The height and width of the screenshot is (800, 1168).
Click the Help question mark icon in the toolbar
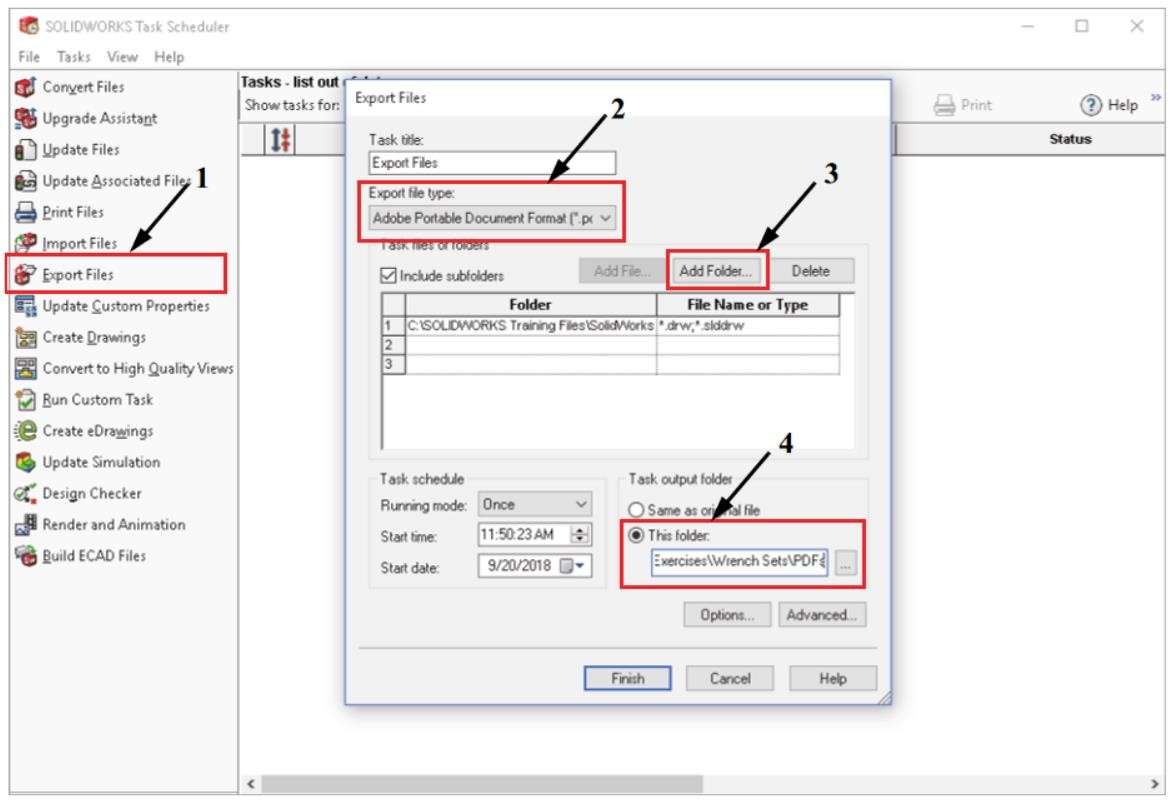[1091, 105]
